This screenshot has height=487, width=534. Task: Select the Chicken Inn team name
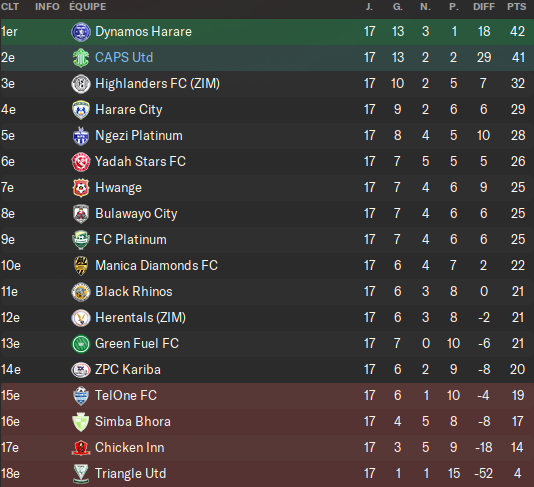click(130, 447)
